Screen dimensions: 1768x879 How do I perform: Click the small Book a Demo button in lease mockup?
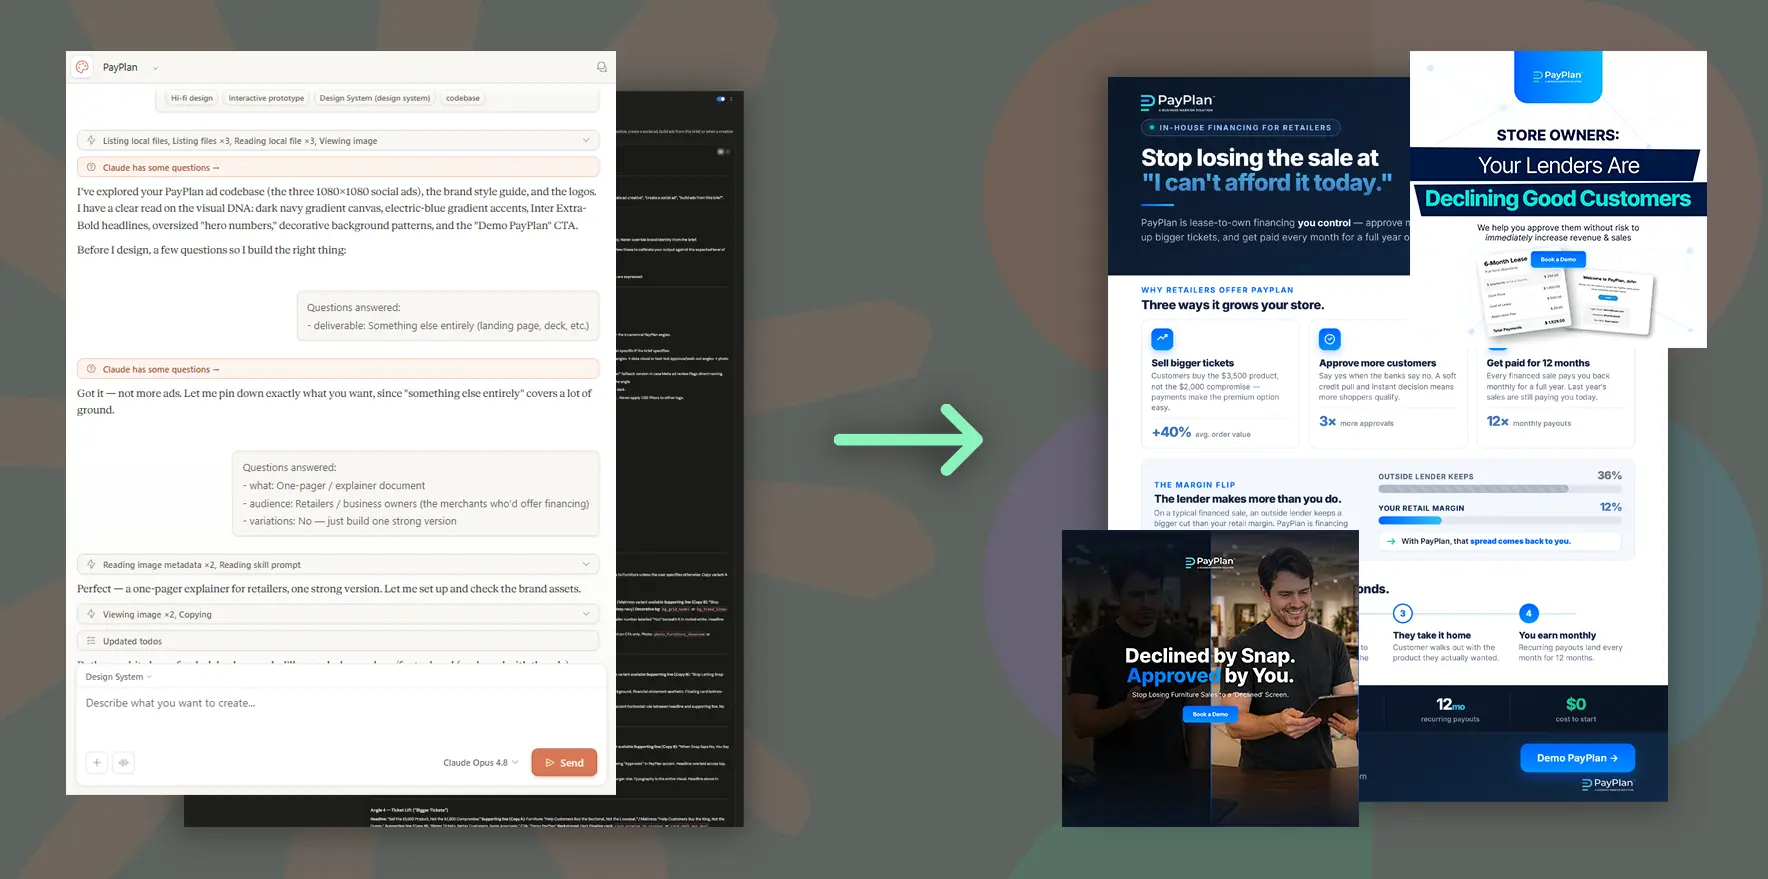[1558, 259]
